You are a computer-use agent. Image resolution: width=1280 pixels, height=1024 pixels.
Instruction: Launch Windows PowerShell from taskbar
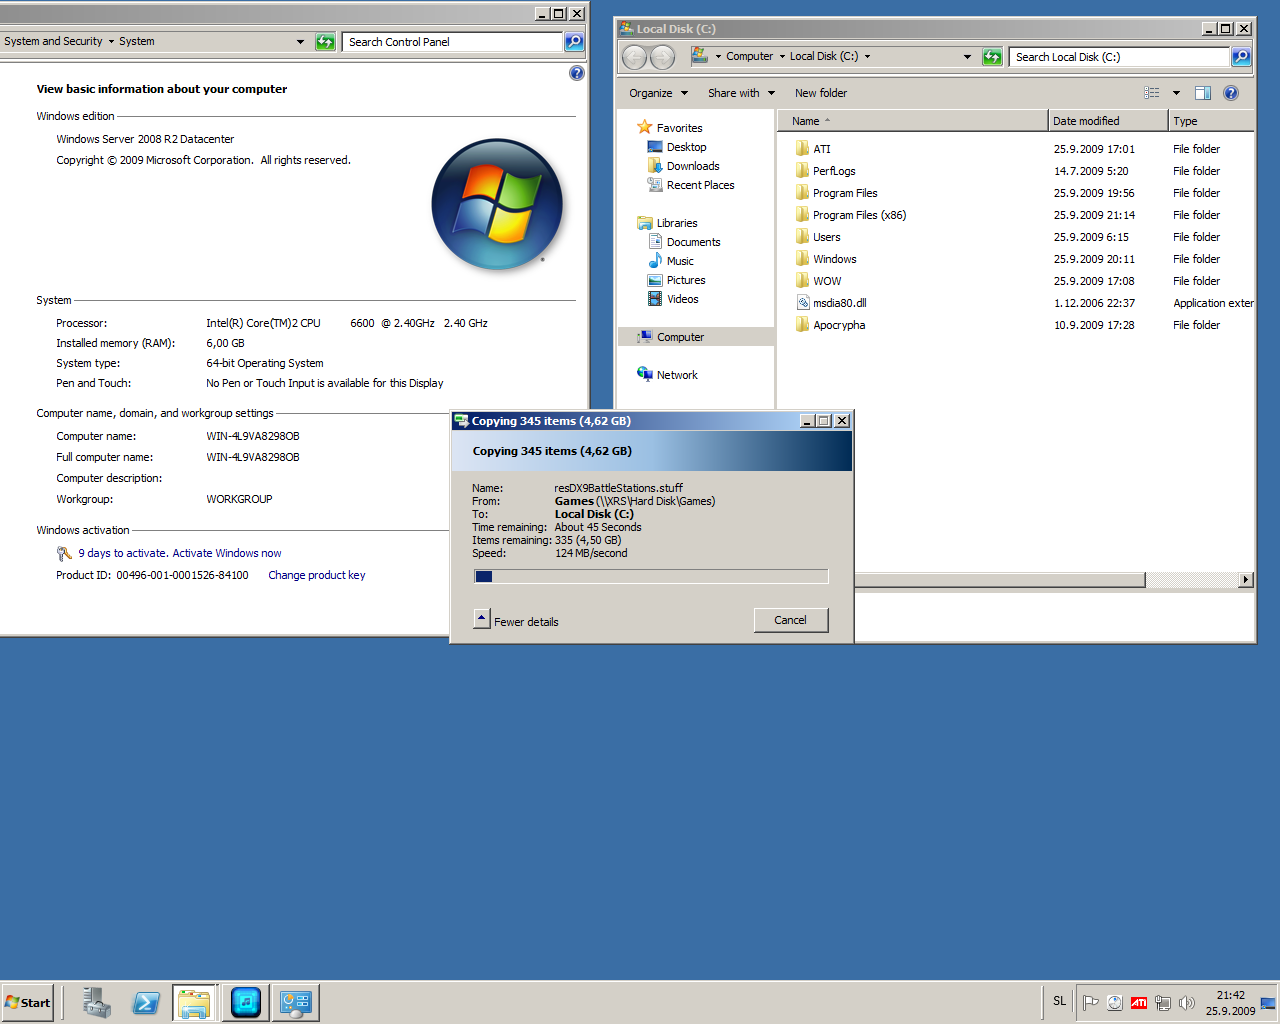146,1002
